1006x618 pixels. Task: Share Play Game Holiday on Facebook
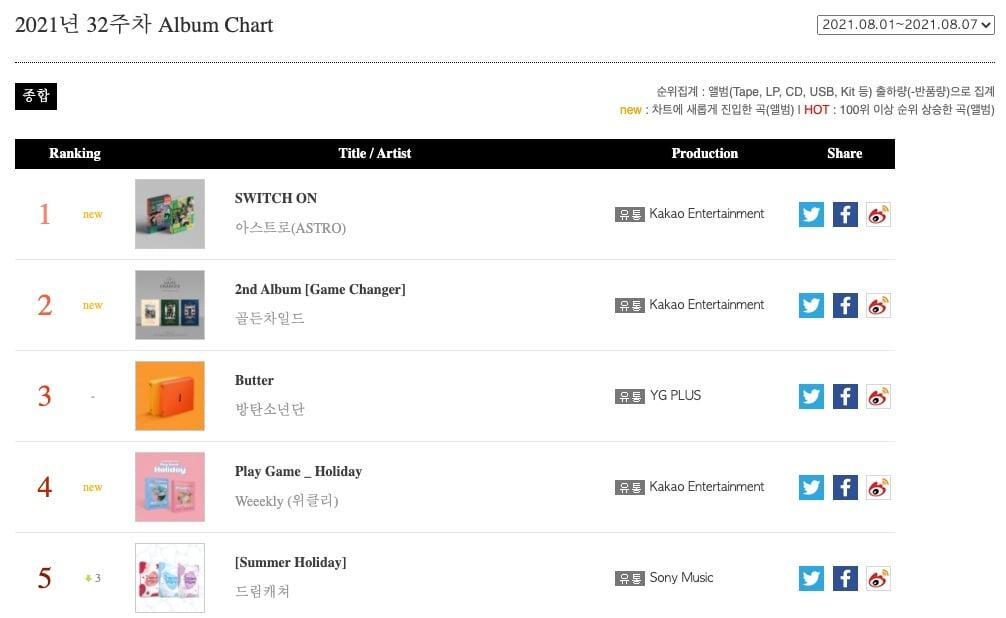pyautogui.click(x=845, y=487)
